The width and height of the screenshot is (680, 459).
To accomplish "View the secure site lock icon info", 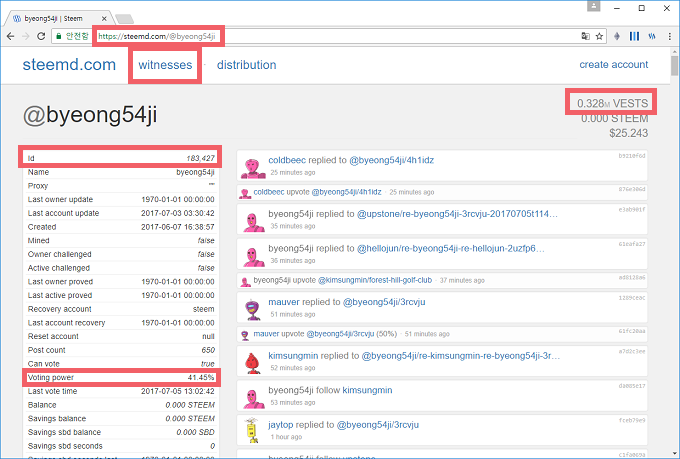I will pos(59,36).
